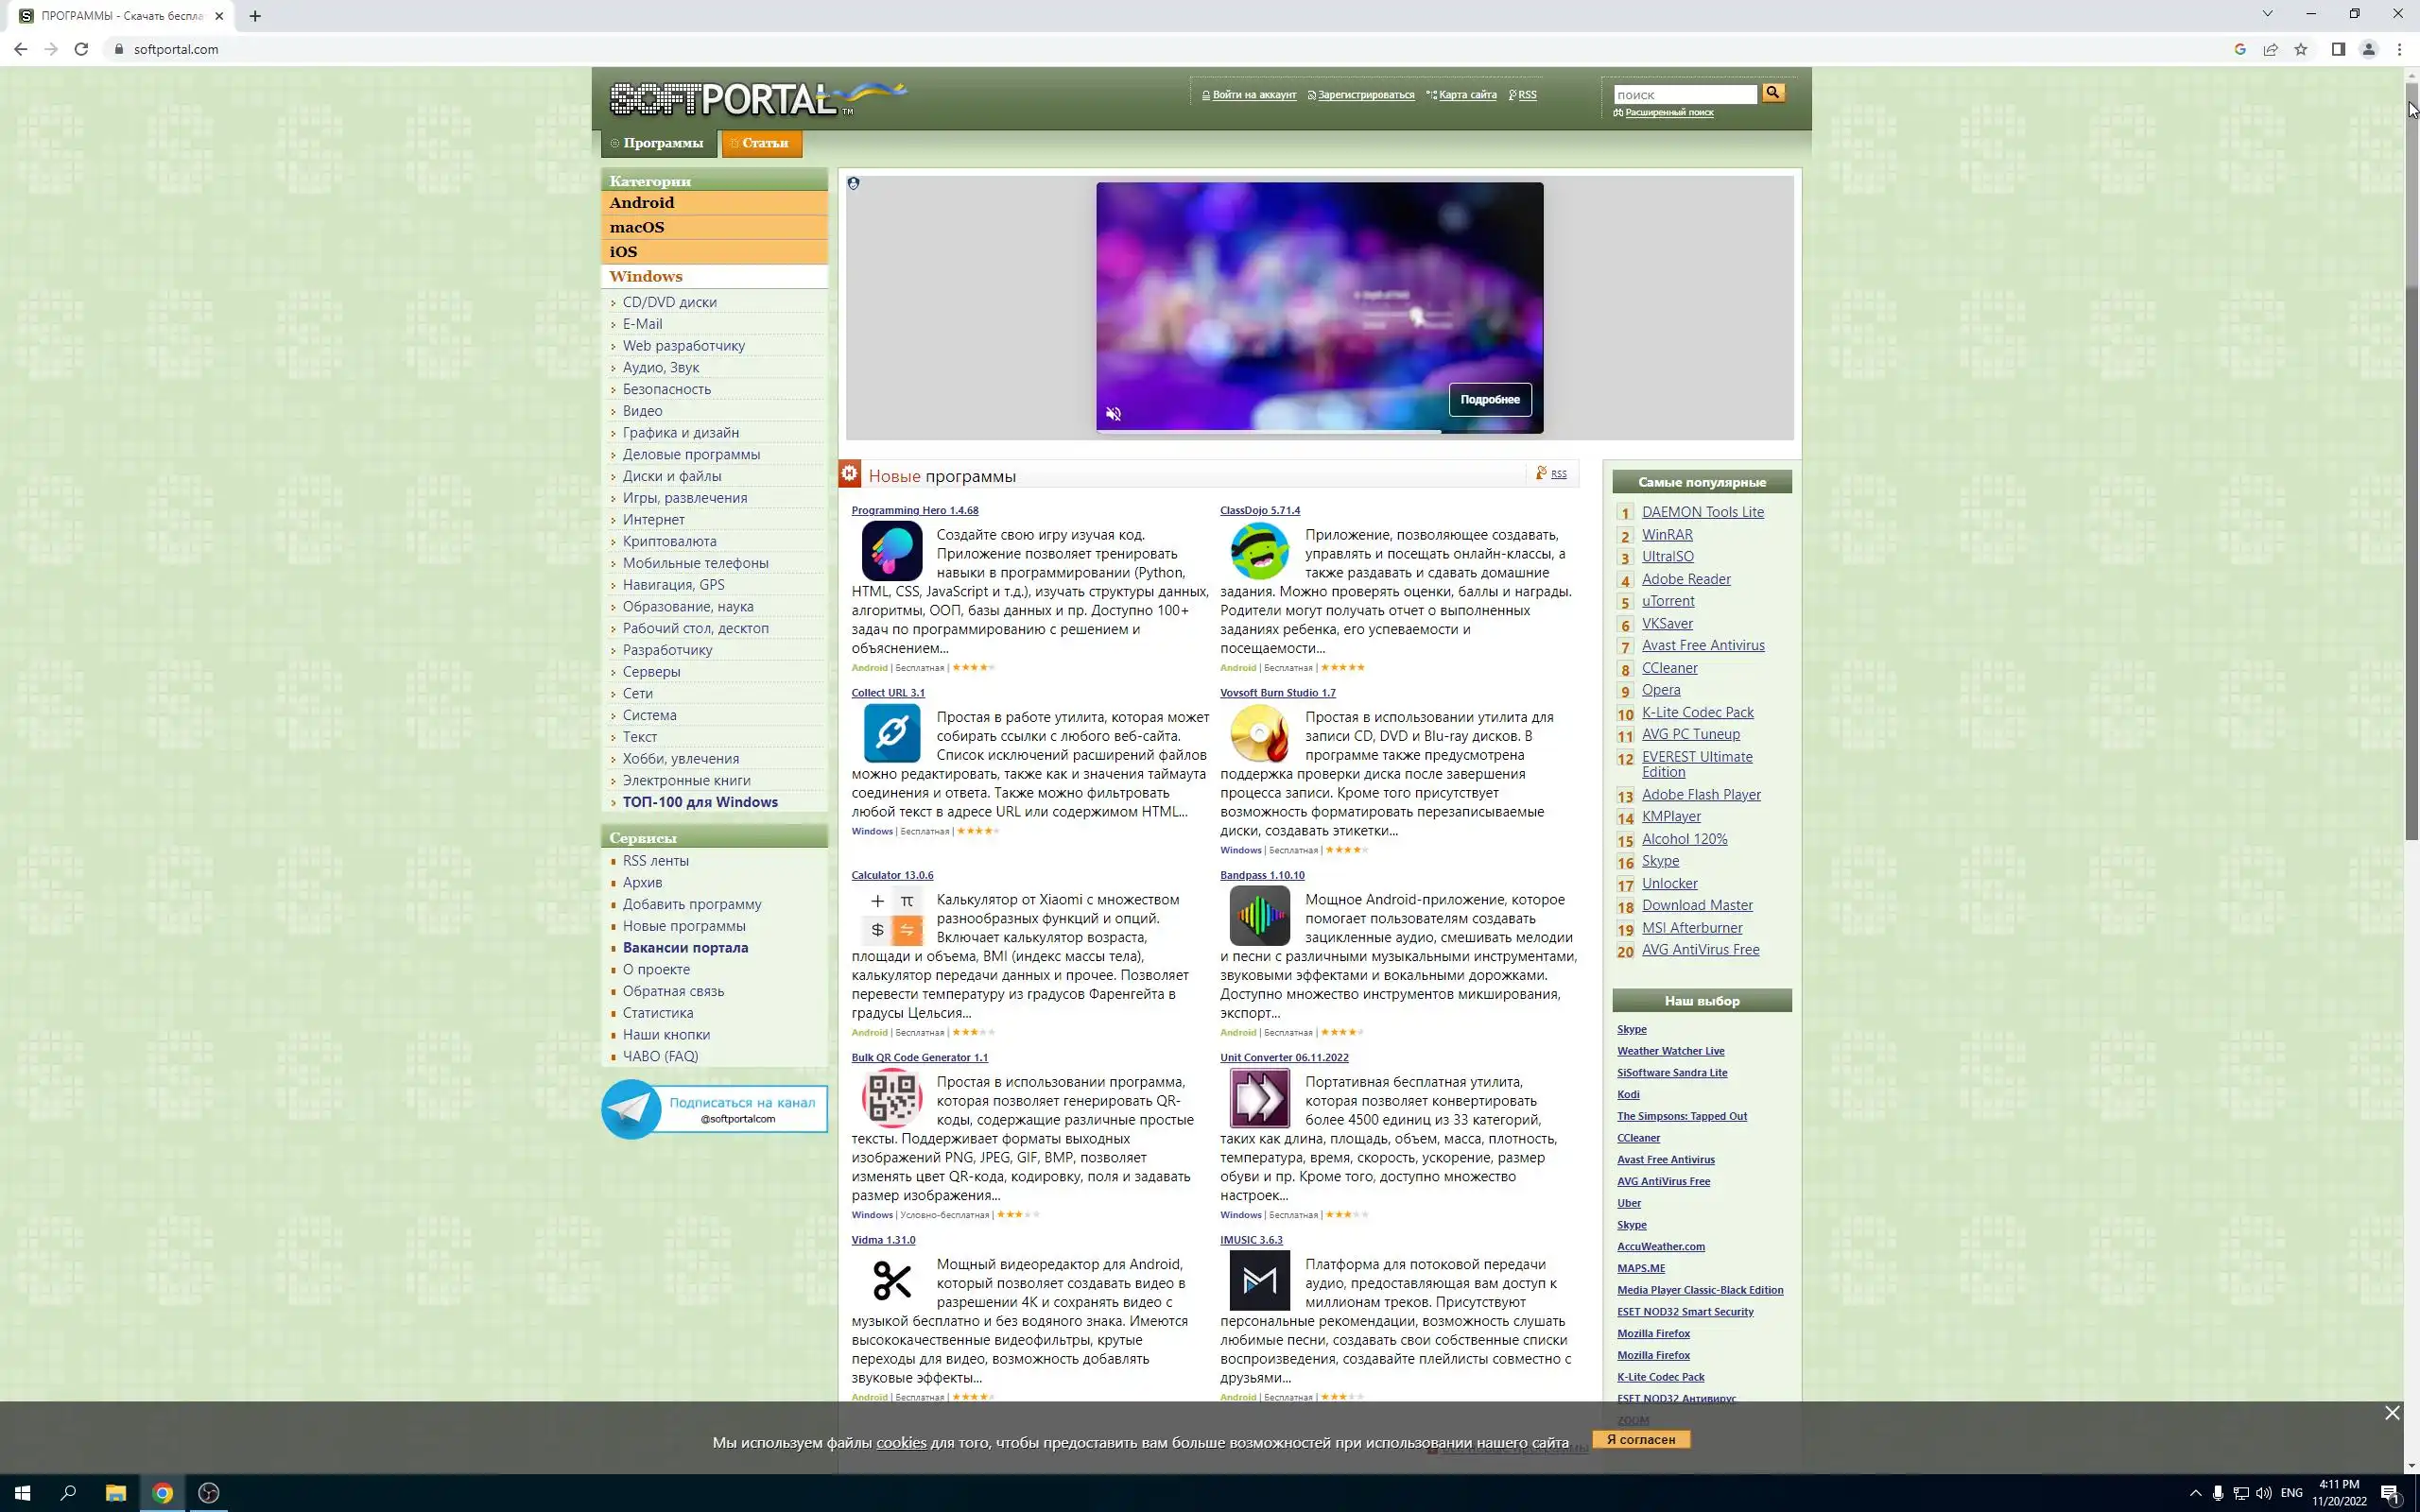Switch to the Статьи tab
2420x1512 pixels.
[761, 143]
